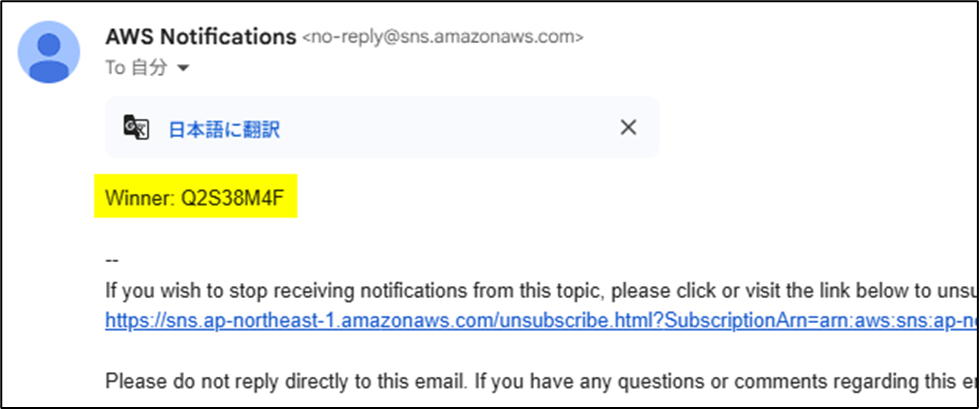Expand recipient details arrow beside 自分
Screen dimensions: 979x409
coord(183,68)
